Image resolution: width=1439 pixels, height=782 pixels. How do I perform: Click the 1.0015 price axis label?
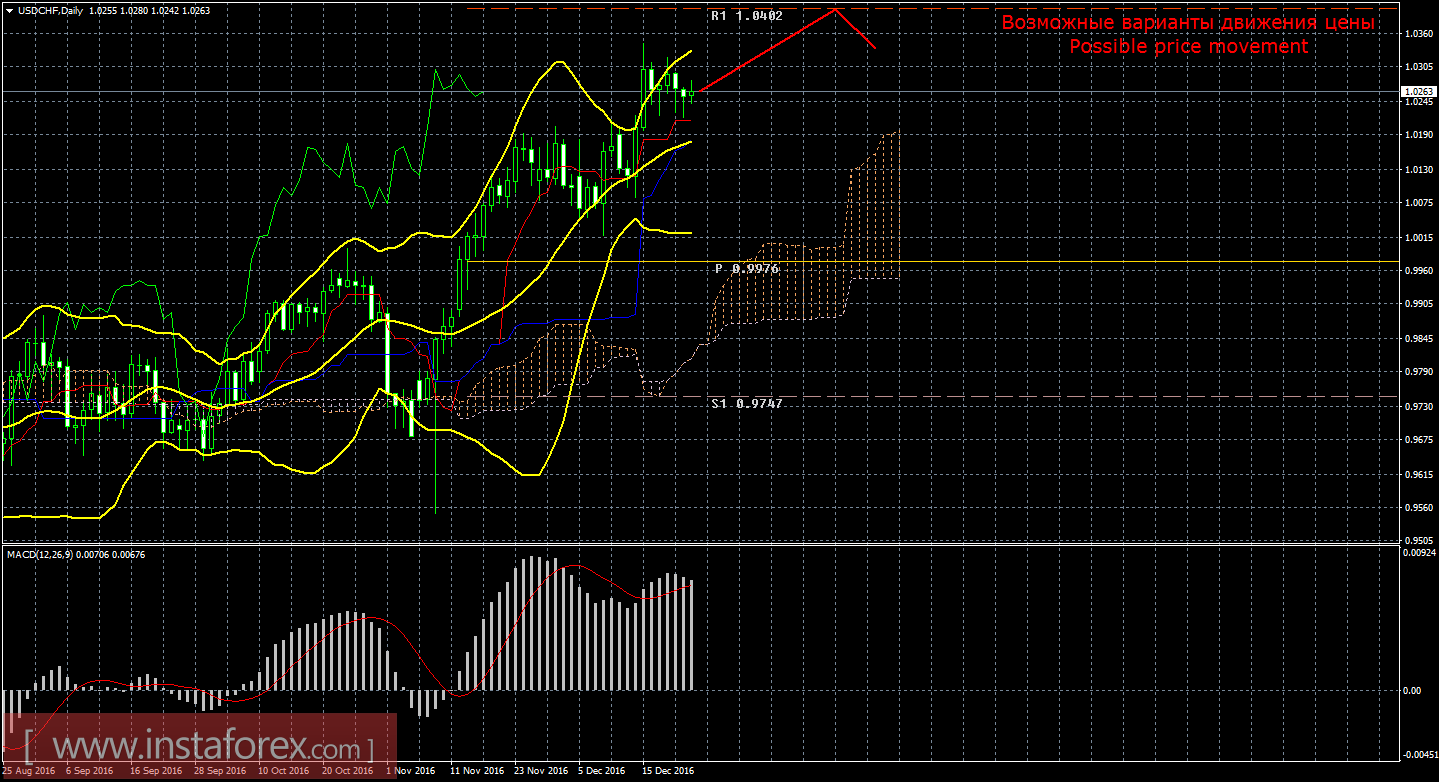click(x=1418, y=237)
